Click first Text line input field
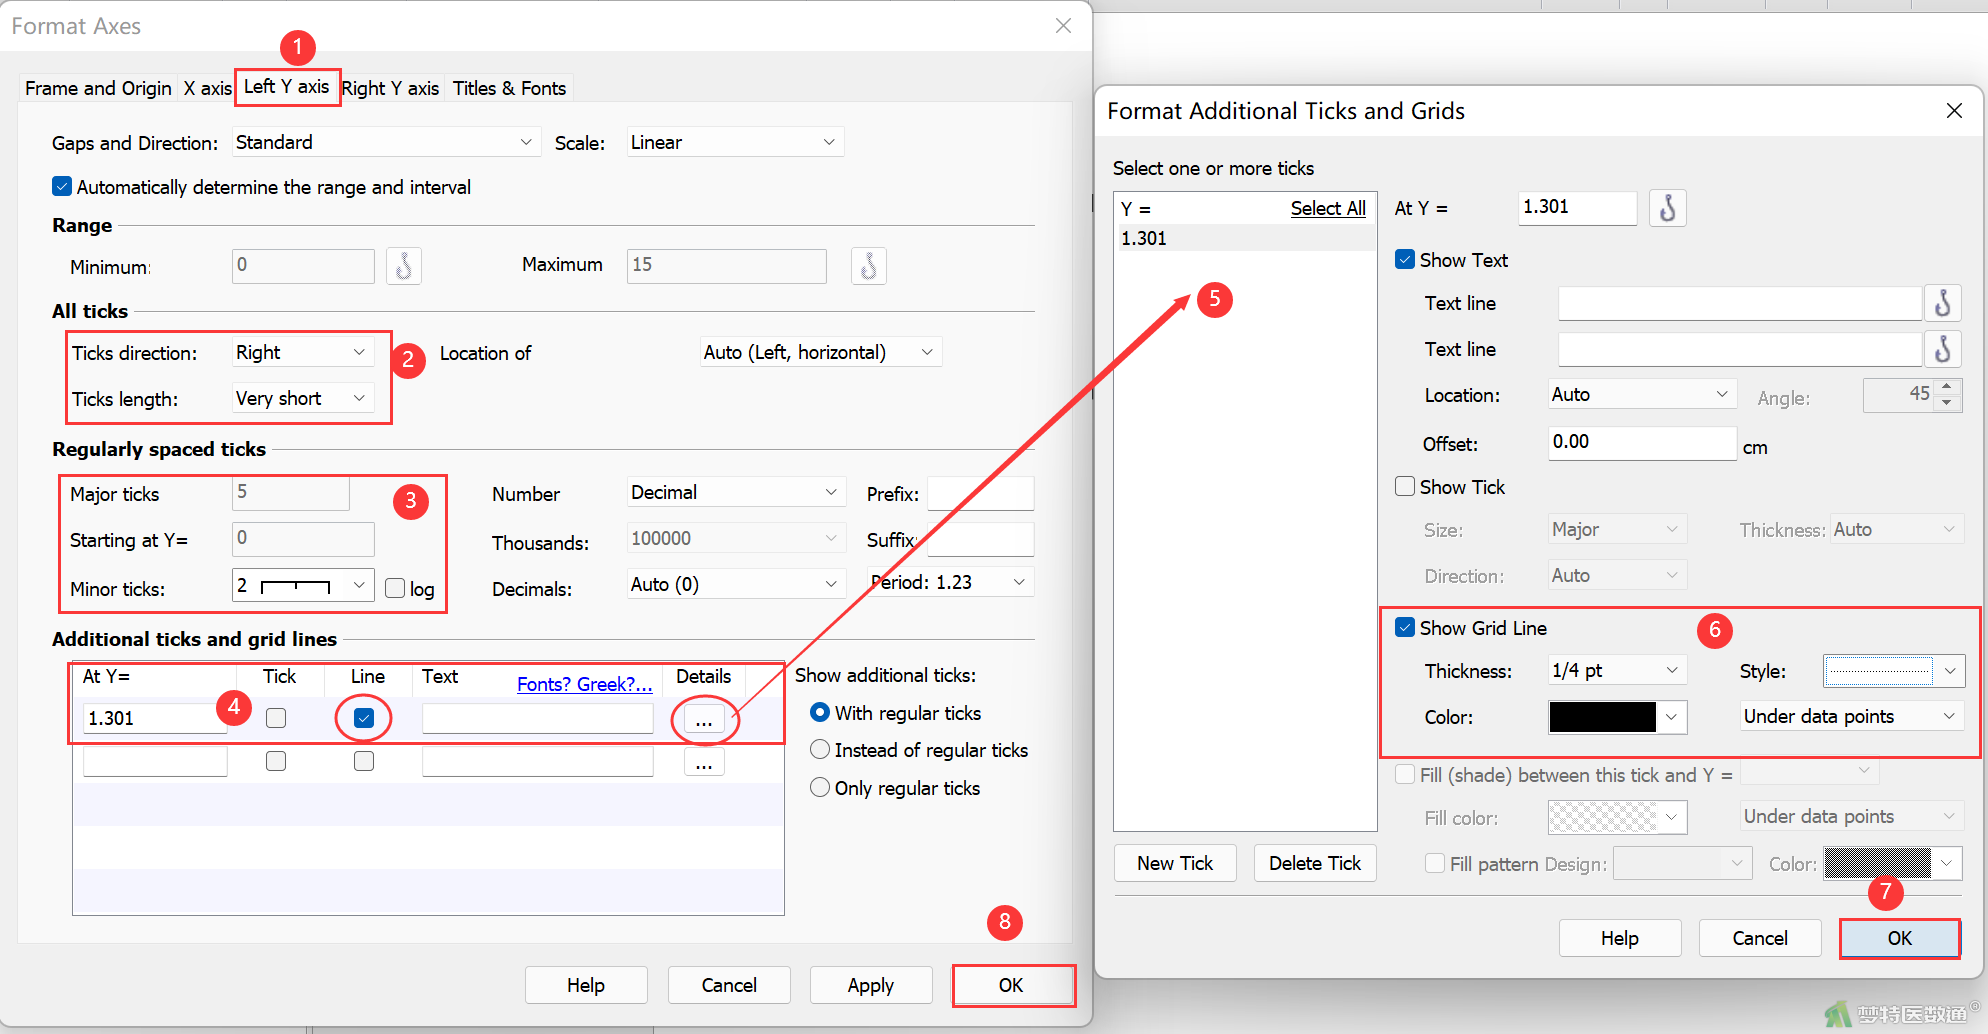The image size is (1988, 1034). click(1740, 303)
